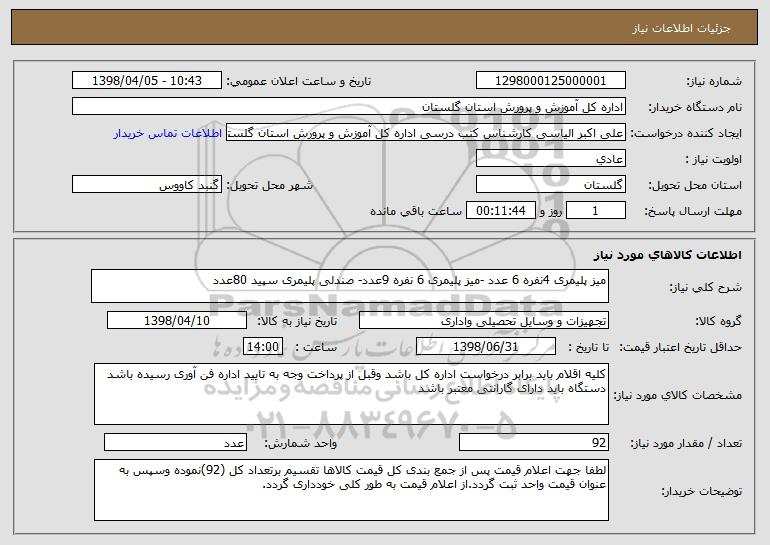Click the delivery city field گنبد کاووس

click(x=147, y=184)
